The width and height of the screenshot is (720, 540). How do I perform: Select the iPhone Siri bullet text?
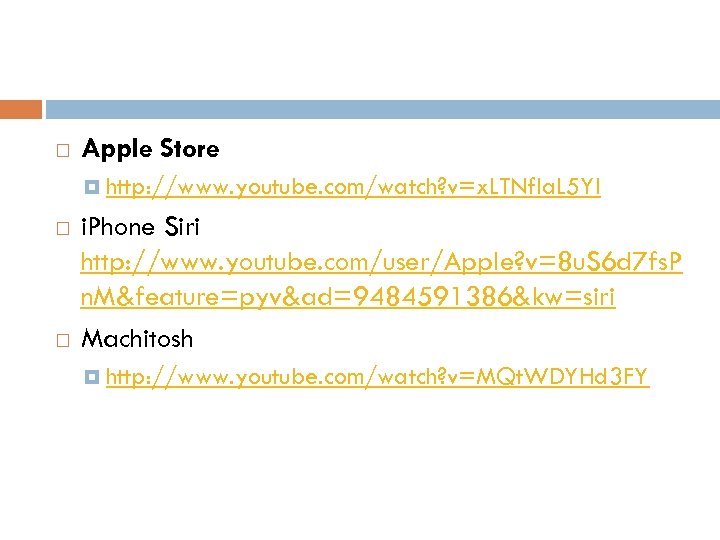click(x=140, y=227)
